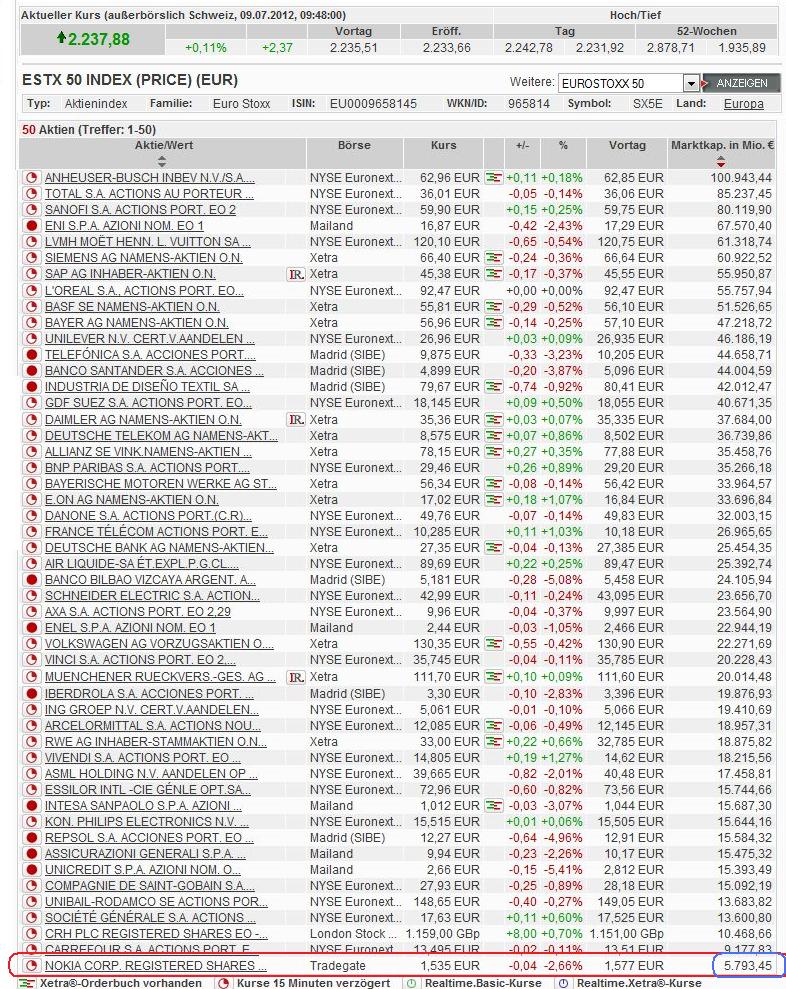
Task: Open the orderbook icon in the E.ON AG row
Action: [x=493, y=500]
